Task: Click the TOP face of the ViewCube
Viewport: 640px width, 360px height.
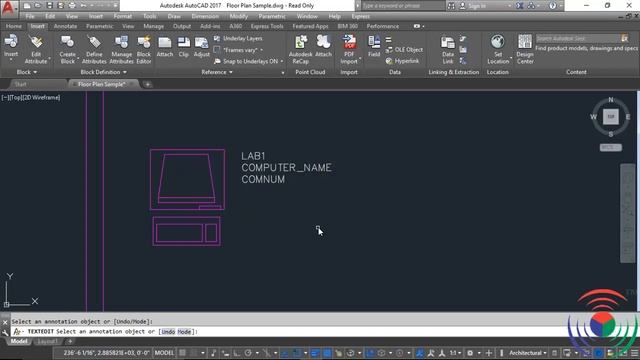Action: click(x=611, y=117)
